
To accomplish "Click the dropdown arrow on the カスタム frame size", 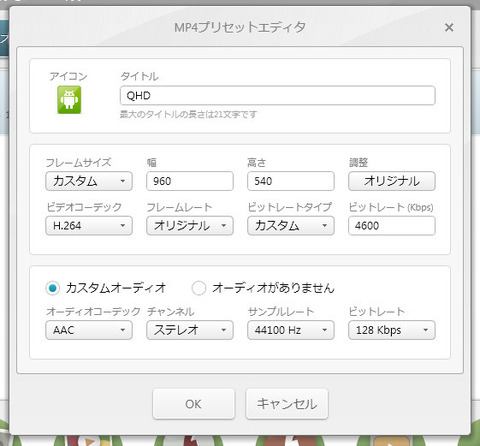I will click(123, 181).
